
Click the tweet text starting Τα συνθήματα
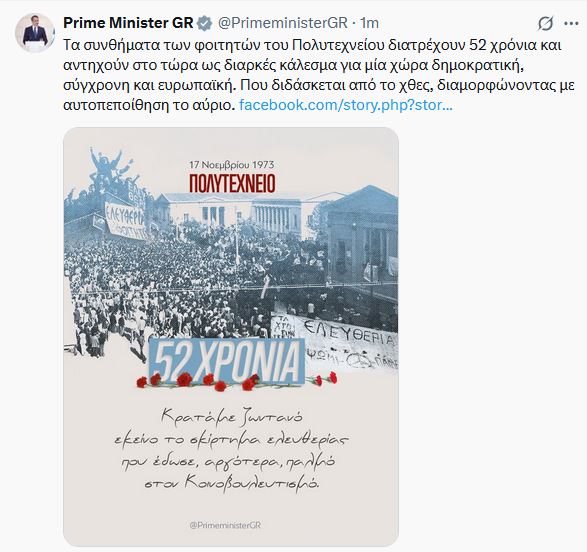point(319,75)
